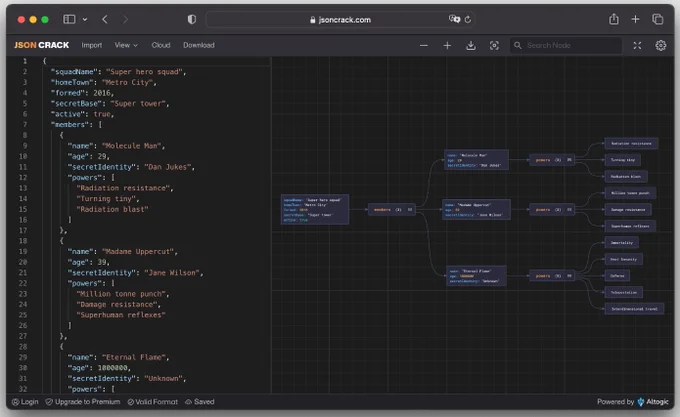Screen dimensions: 680x417
Task: Click the translate icon in address bar
Action: [454, 19]
